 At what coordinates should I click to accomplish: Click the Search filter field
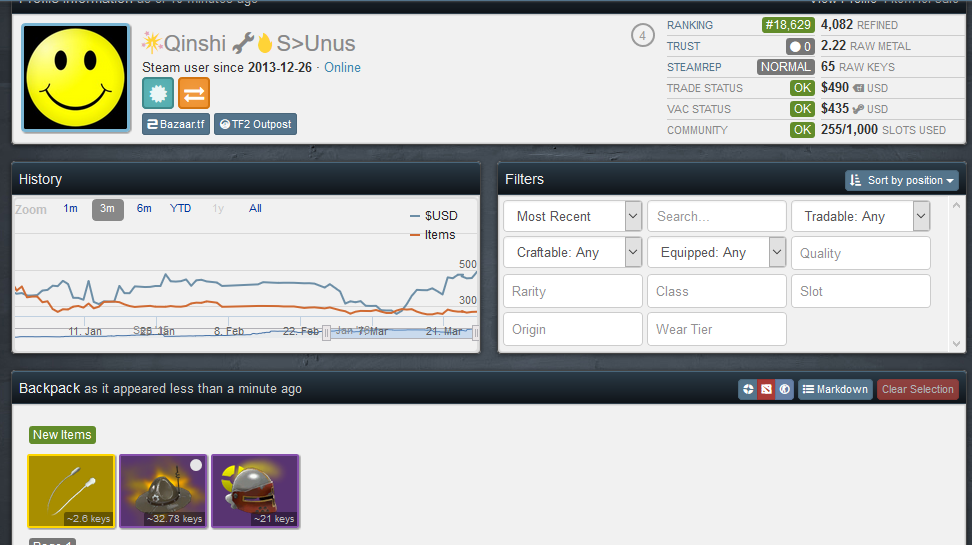(x=717, y=216)
